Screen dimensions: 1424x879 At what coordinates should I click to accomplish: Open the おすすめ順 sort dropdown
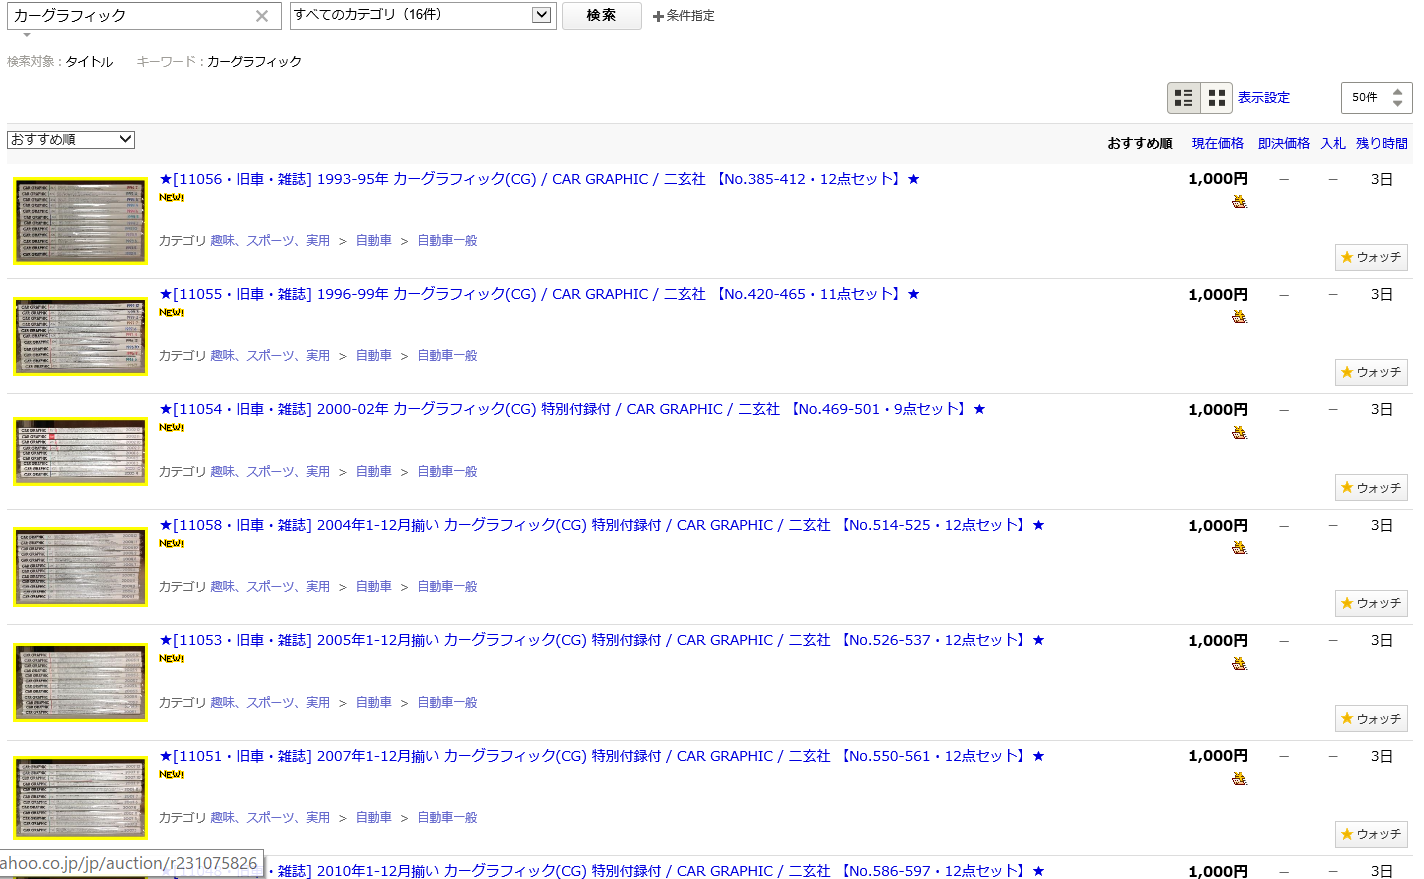(71, 139)
